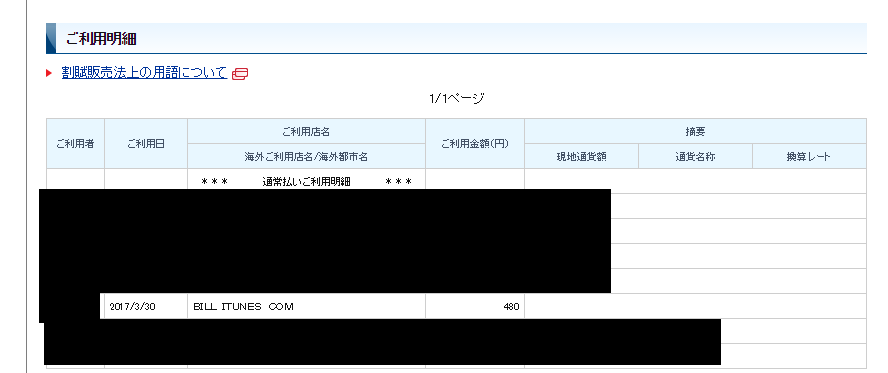Click the amount cell showing 480
Screen dimensions: 888x373
click(x=475, y=307)
